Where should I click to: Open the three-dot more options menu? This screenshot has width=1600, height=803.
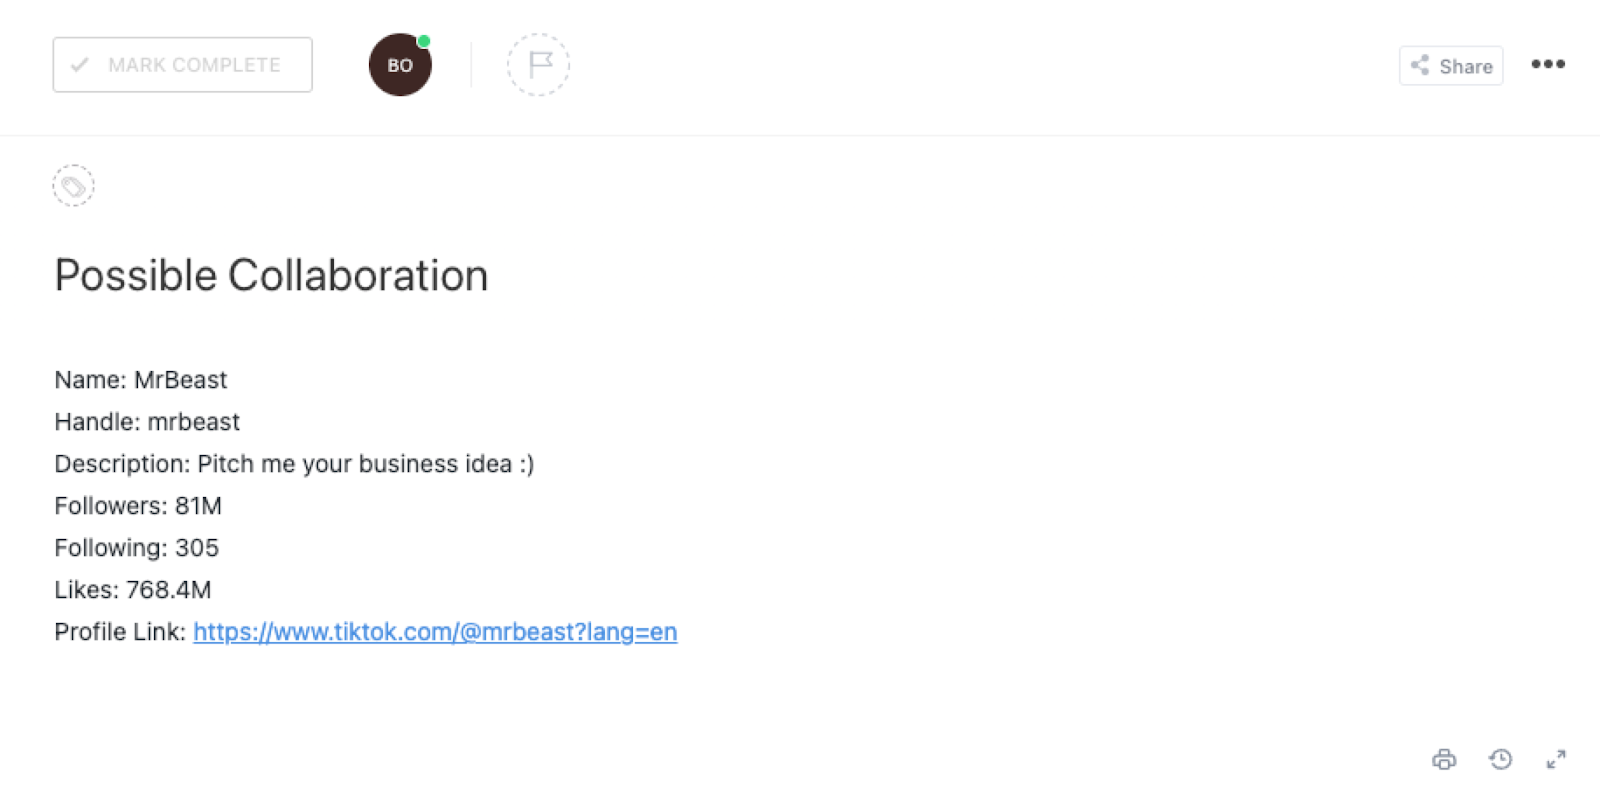(1548, 64)
